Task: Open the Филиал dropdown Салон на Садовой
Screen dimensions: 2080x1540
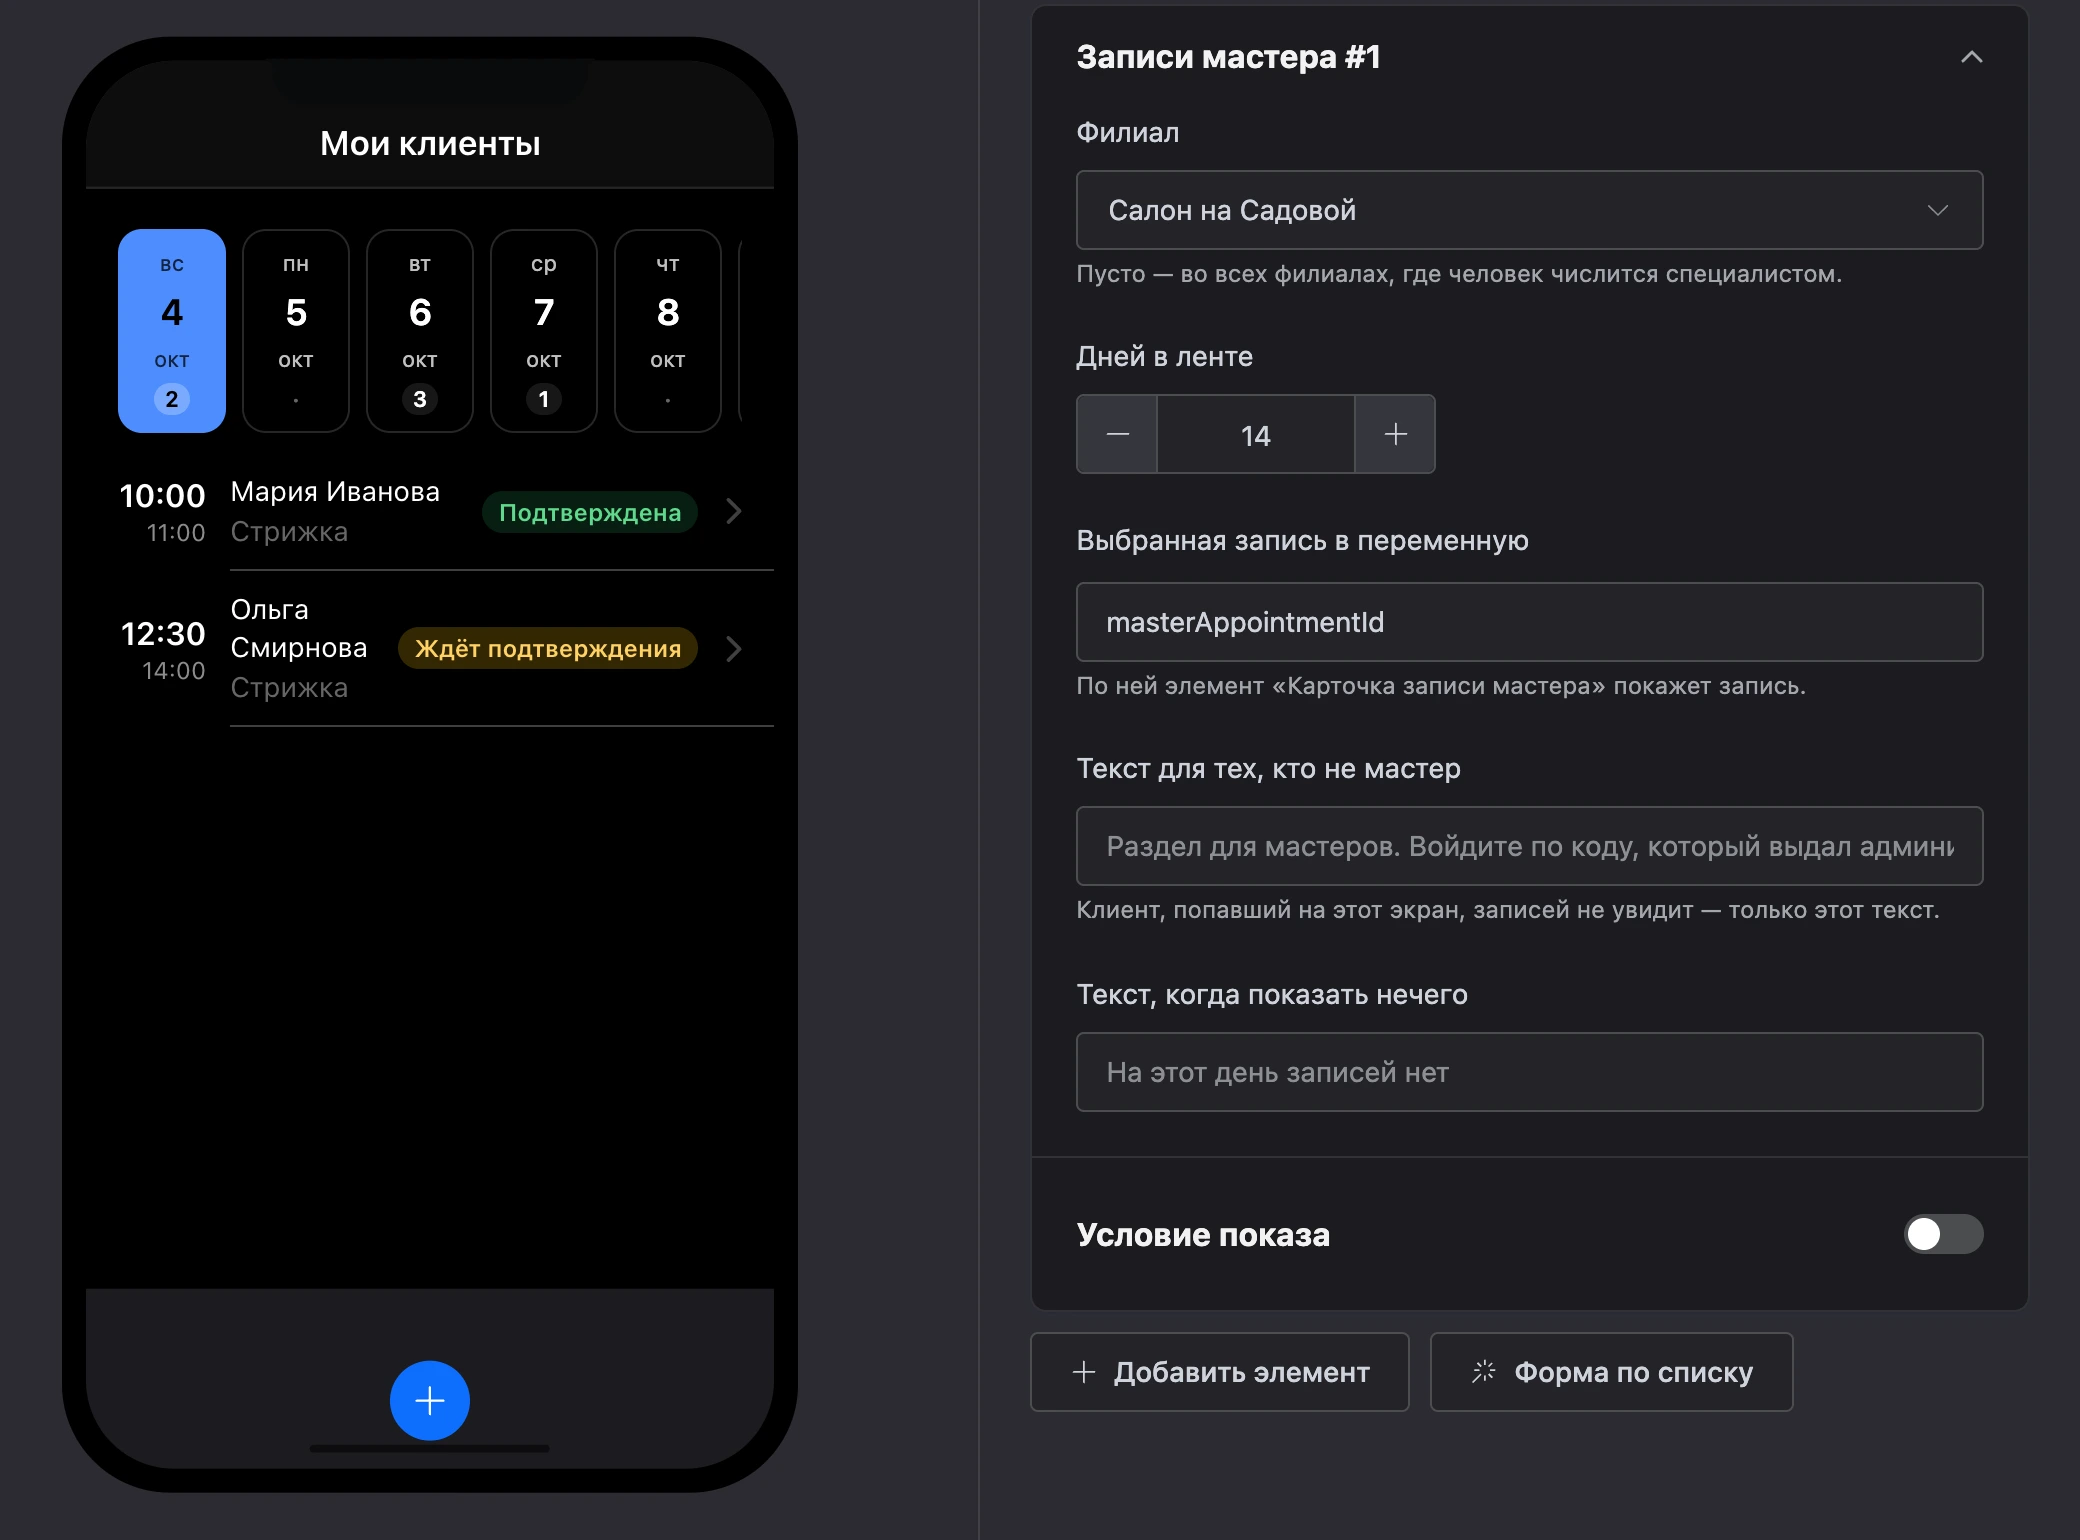Action: pos(1529,210)
